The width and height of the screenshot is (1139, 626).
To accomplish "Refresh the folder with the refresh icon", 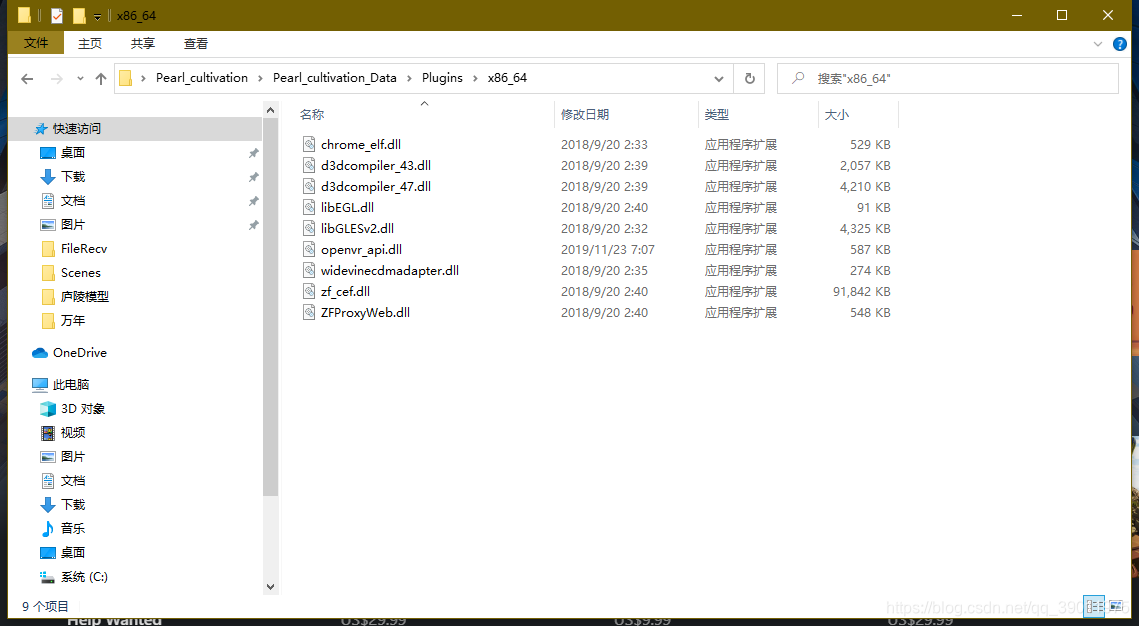I will pos(749,78).
